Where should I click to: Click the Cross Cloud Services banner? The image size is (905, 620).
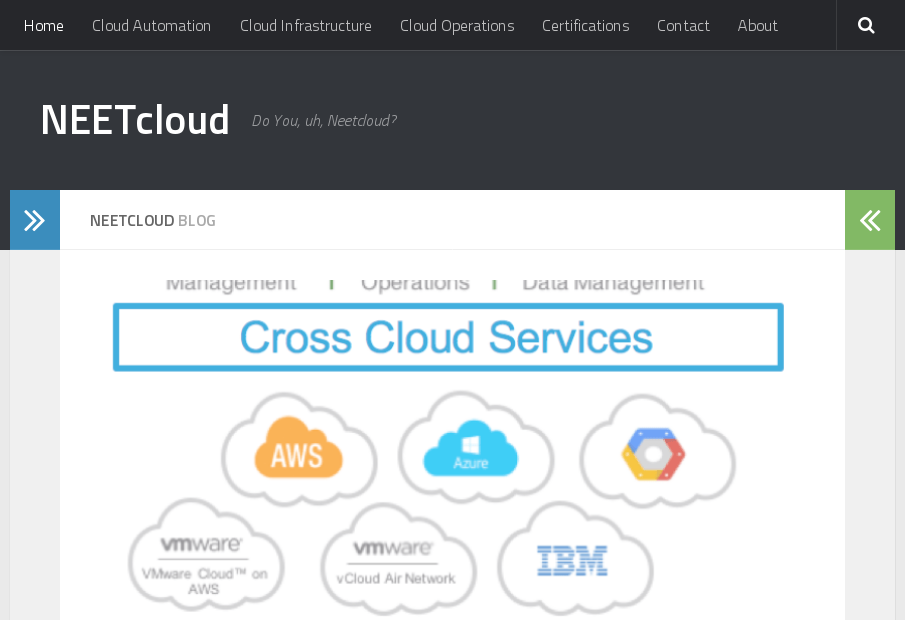[448, 337]
